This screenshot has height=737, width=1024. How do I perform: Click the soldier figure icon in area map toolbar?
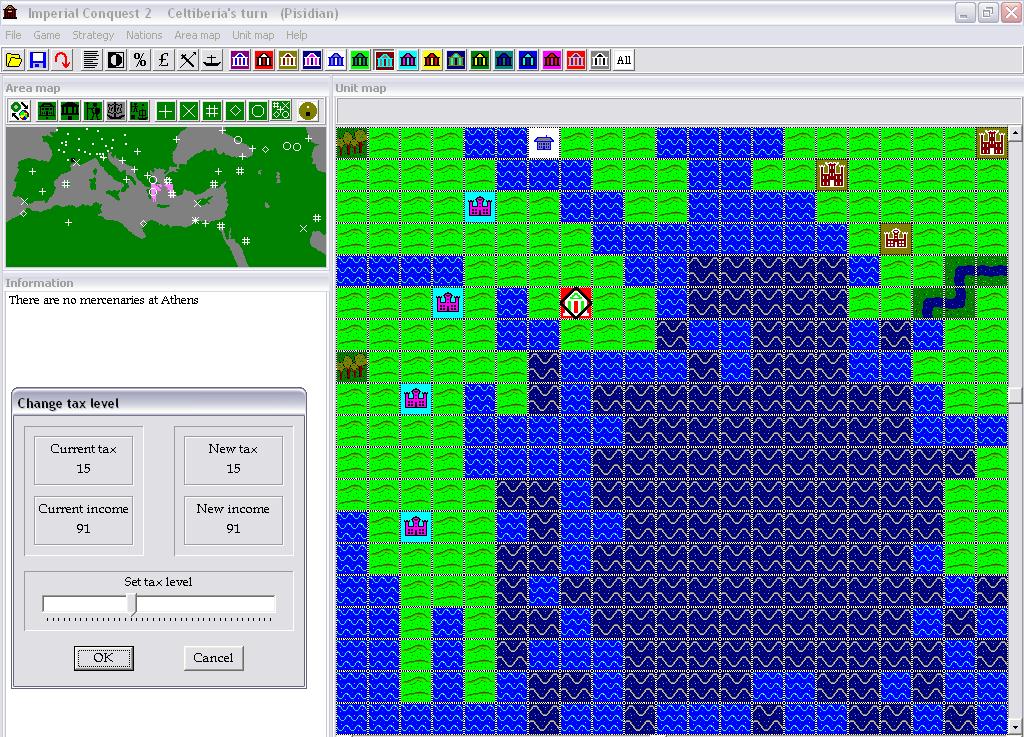(x=93, y=111)
